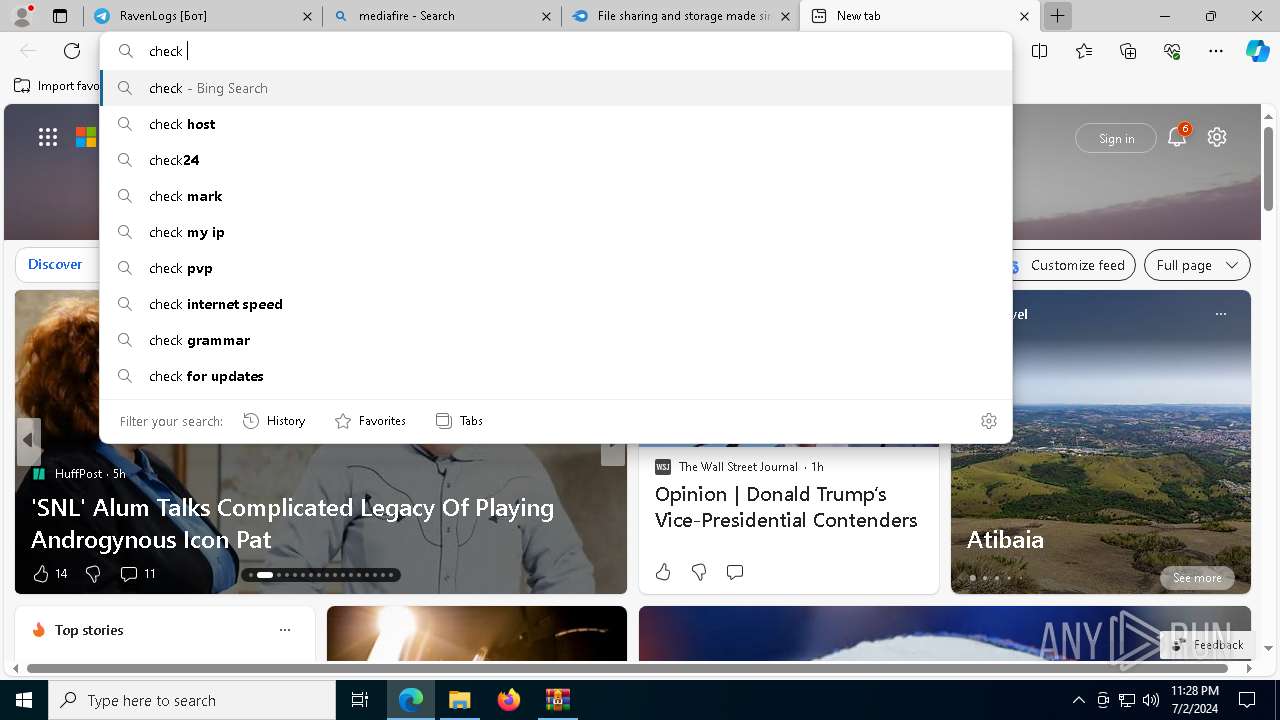This screenshot has width=1280, height=720.
Task: Open notifications bell icon
Action: [1177, 137]
